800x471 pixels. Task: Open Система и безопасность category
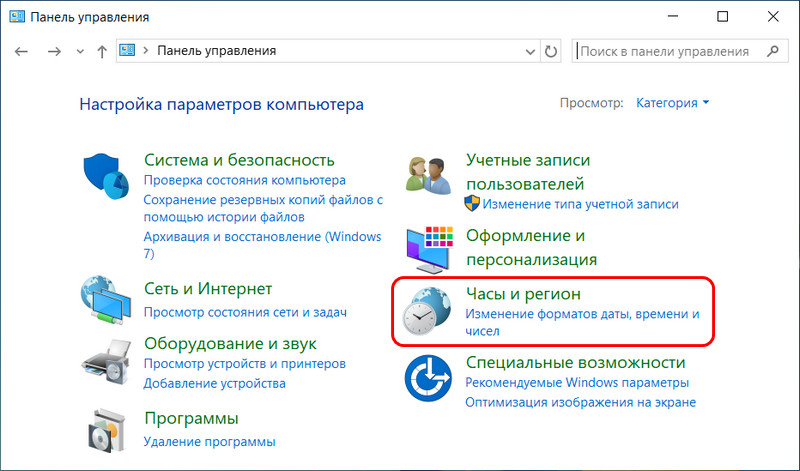(239, 160)
